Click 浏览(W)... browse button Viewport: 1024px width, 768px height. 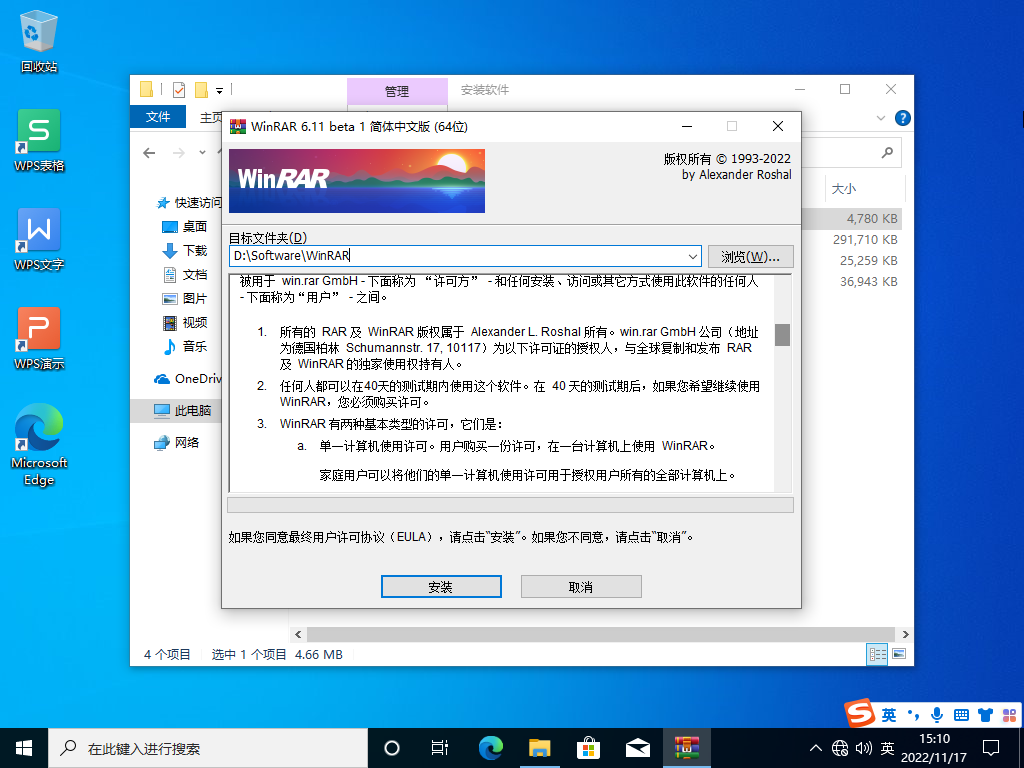pyautogui.click(x=750, y=257)
